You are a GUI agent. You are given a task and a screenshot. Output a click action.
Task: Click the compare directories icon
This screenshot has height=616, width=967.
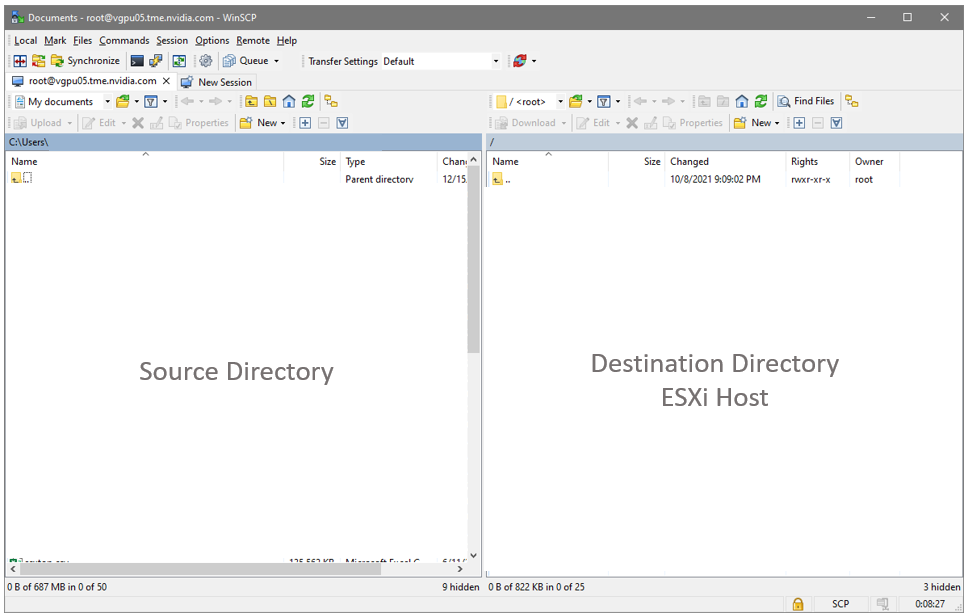pyautogui.click(x=20, y=61)
